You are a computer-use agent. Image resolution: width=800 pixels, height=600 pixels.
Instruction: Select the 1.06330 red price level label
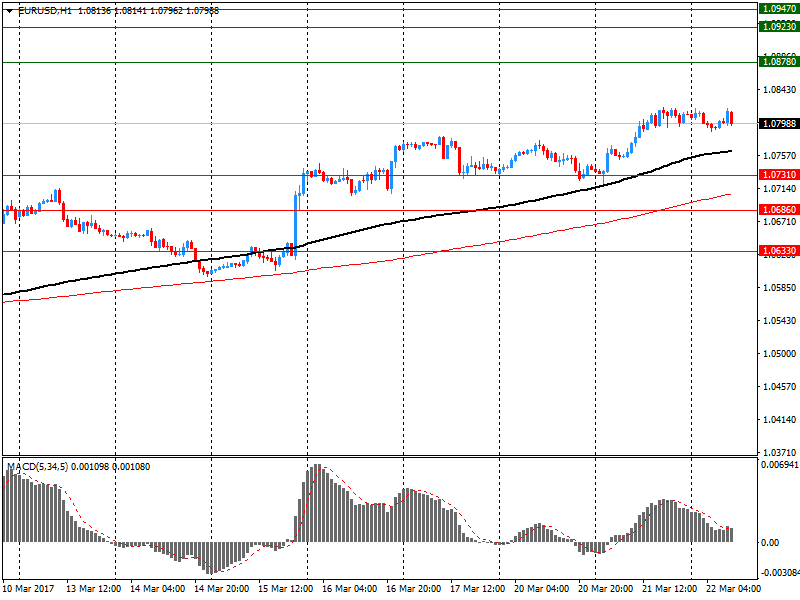point(779,251)
